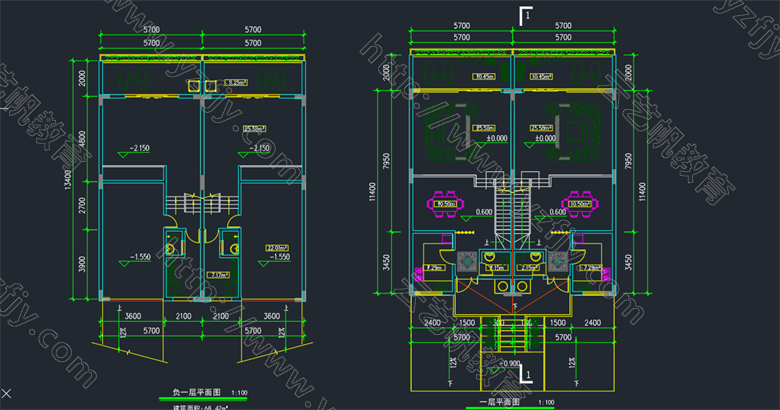Click -1.550 elevation in basement left unit
This screenshot has width=780, height=410.
140,257
